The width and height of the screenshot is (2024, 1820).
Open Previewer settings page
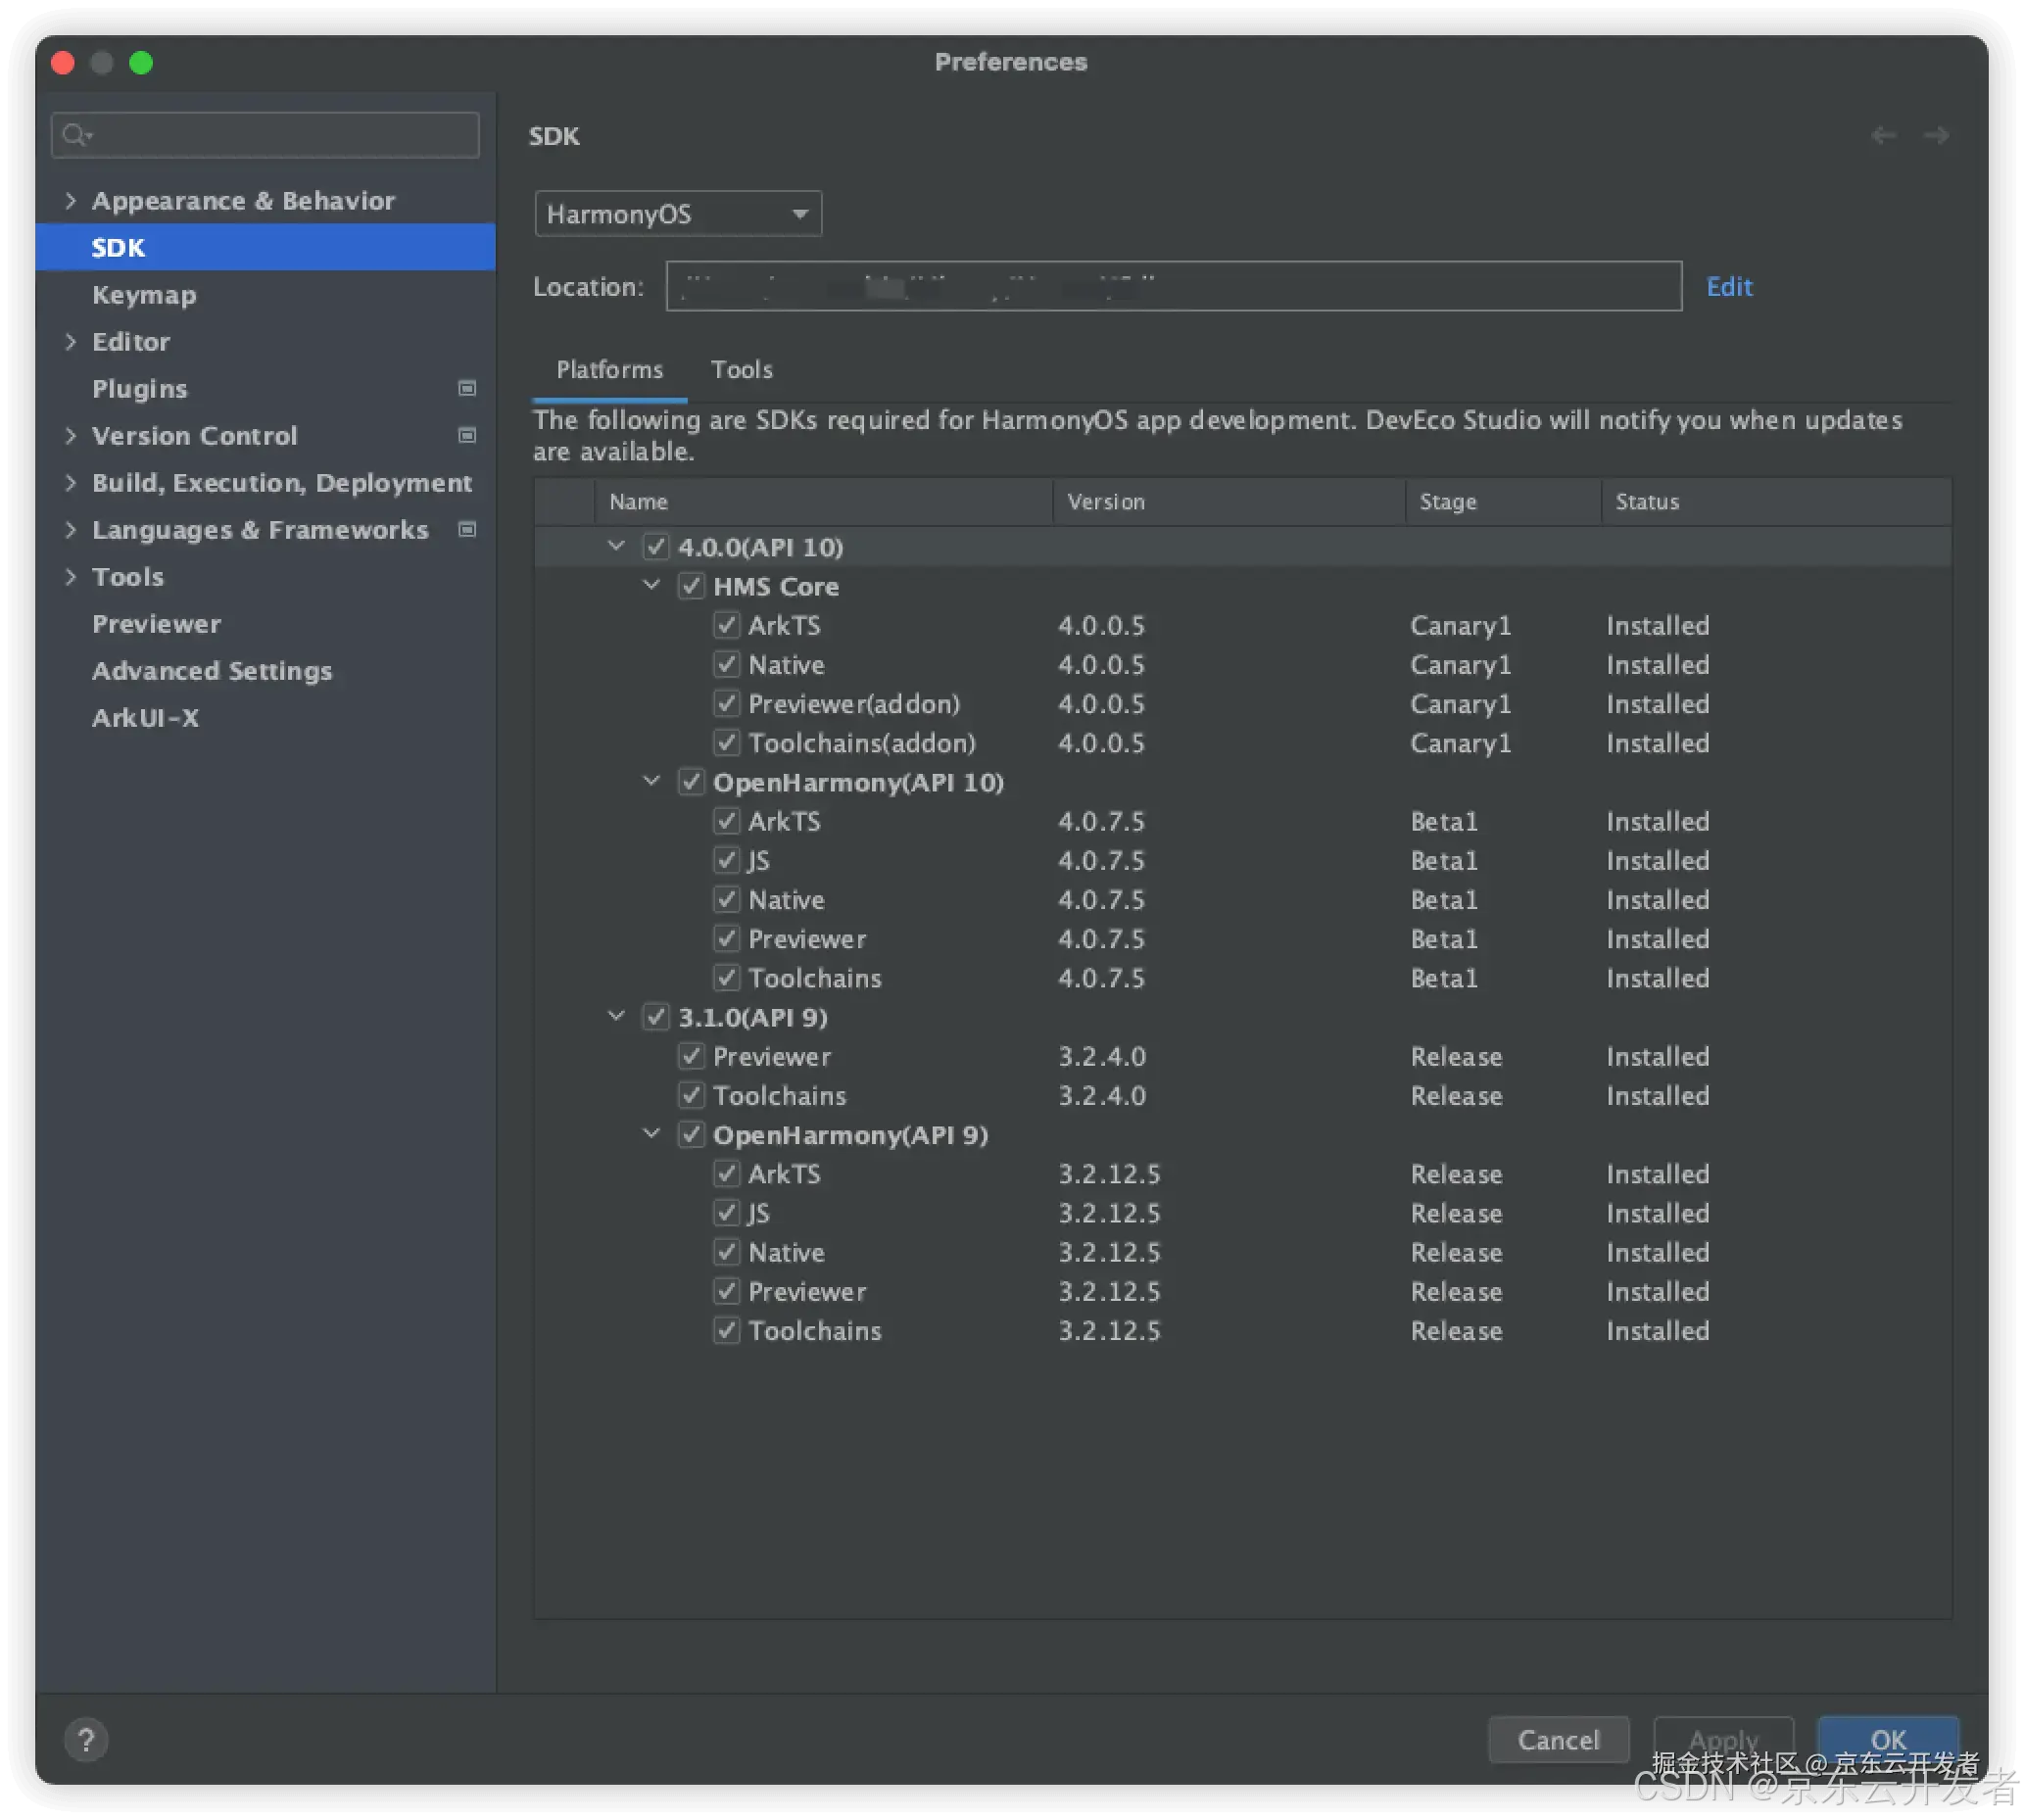pyautogui.click(x=156, y=623)
